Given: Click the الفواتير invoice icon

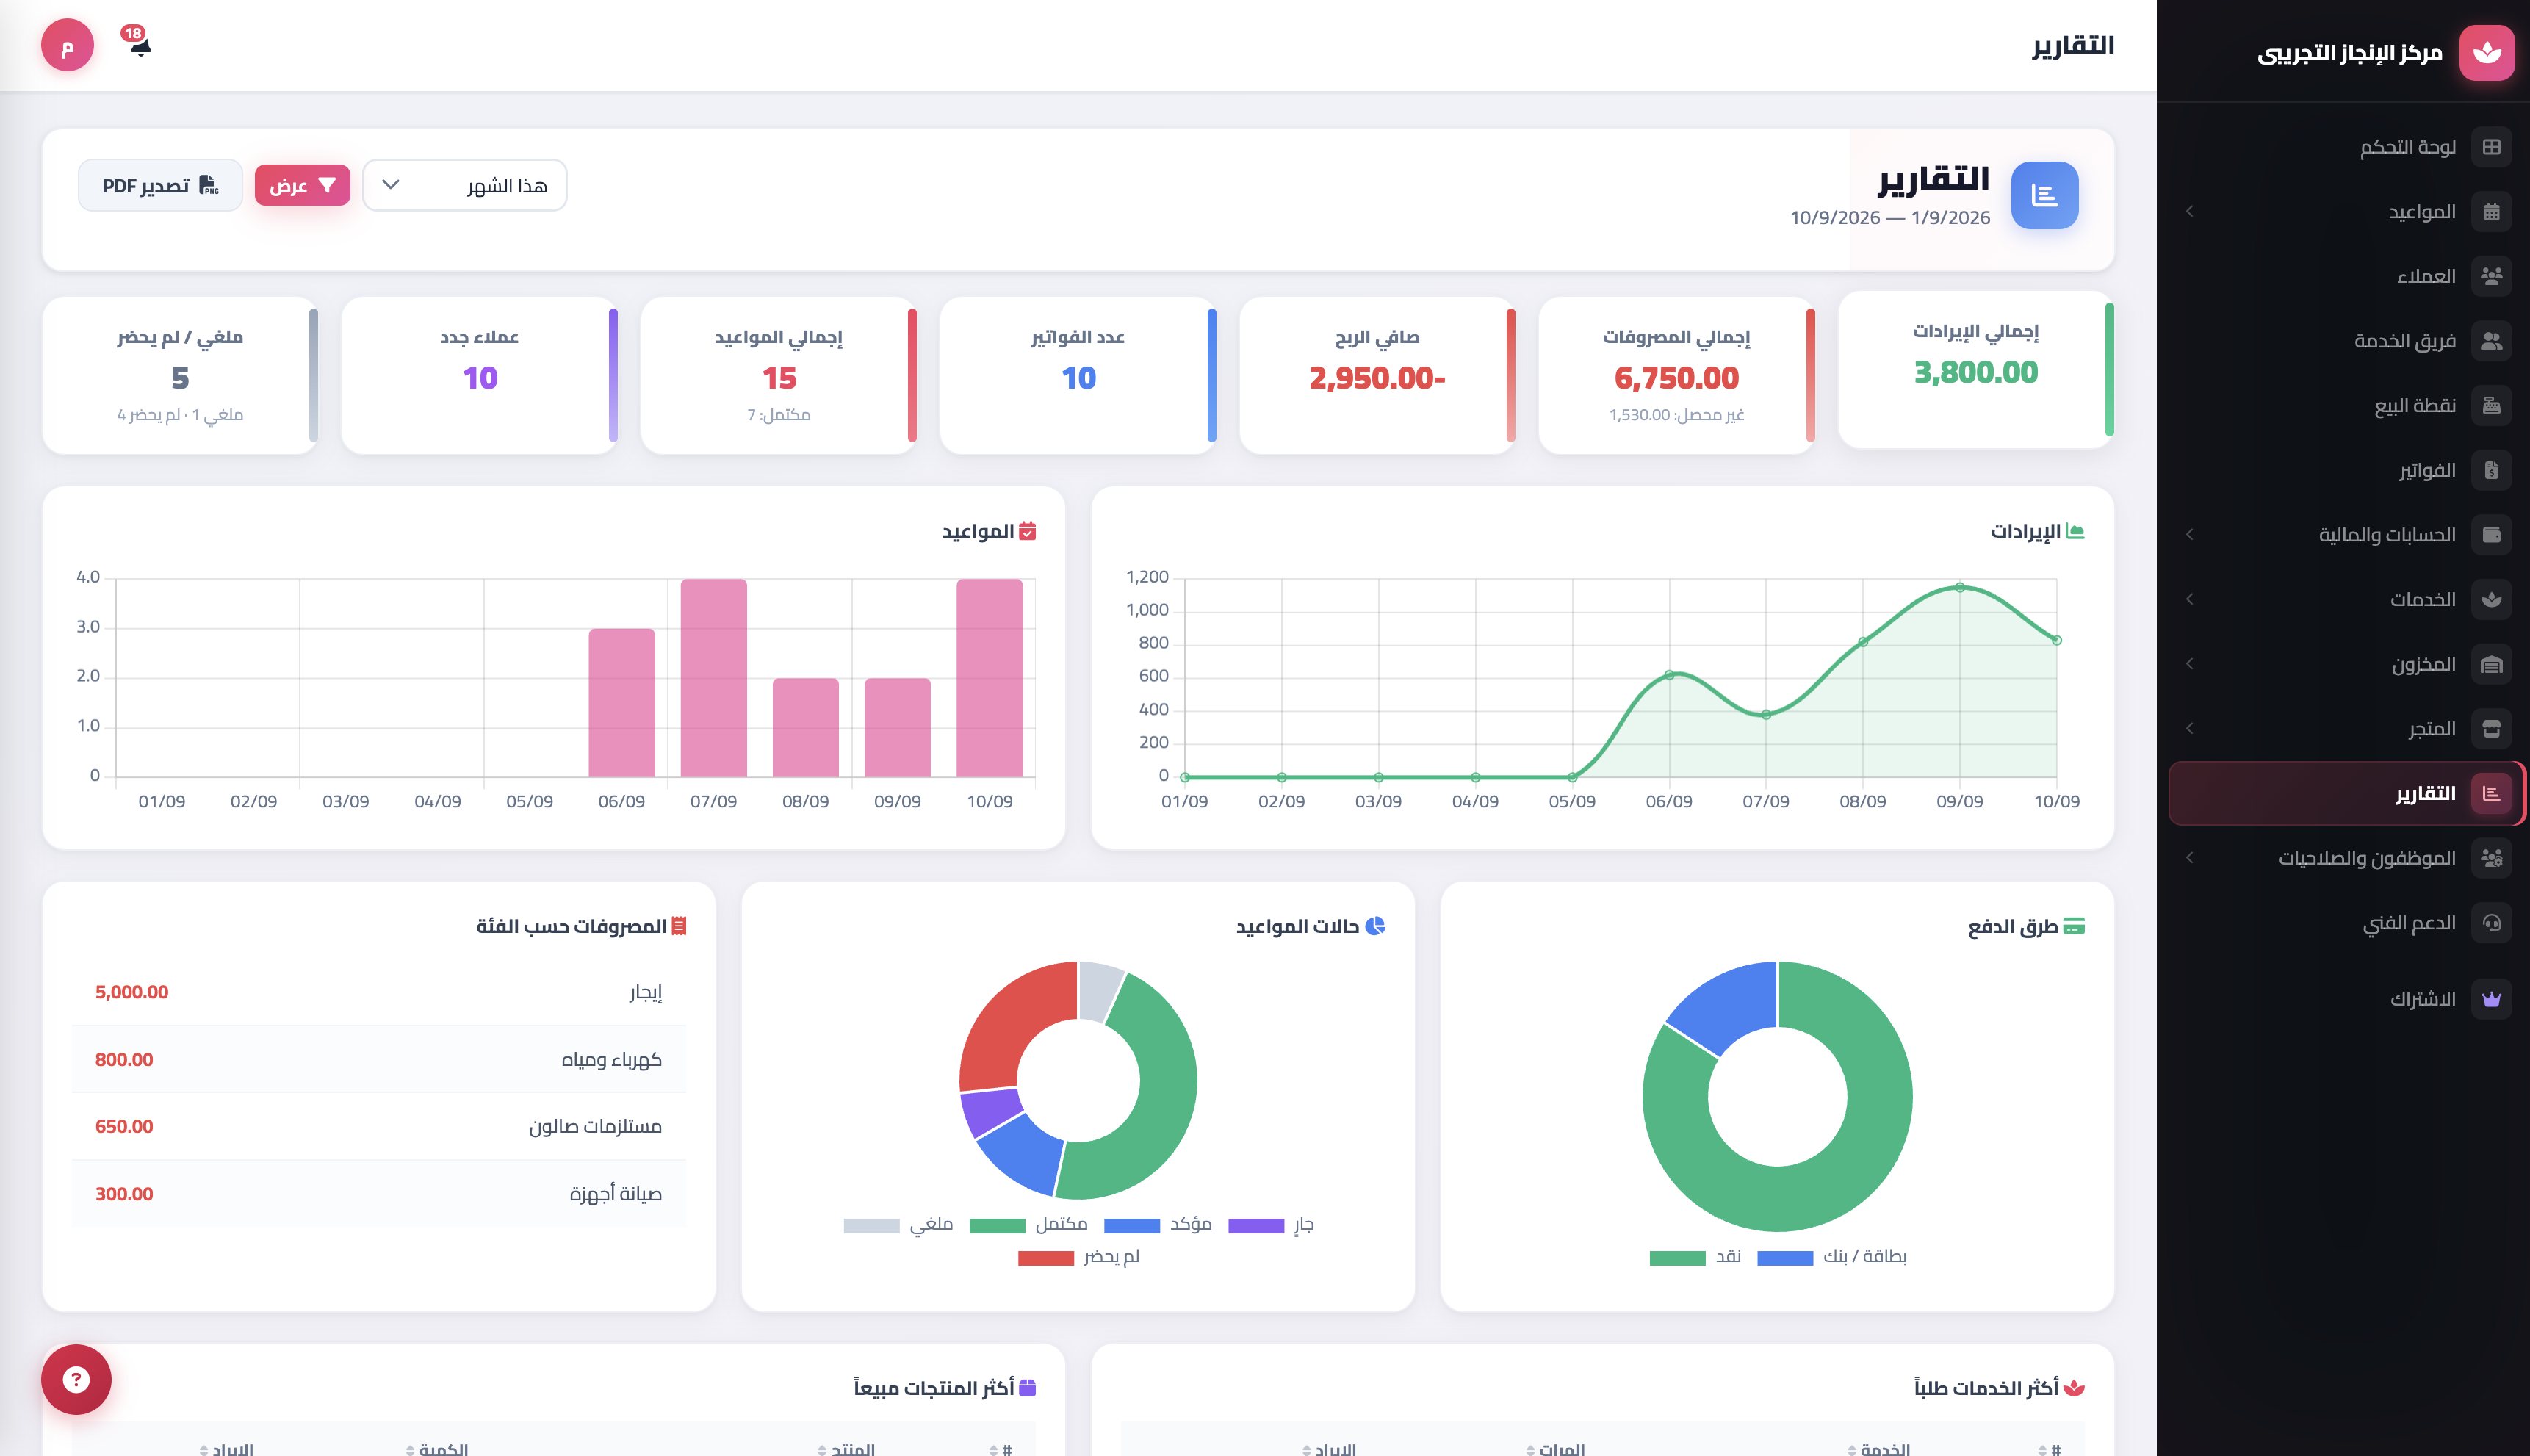Looking at the screenshot, I should 2491,470.
